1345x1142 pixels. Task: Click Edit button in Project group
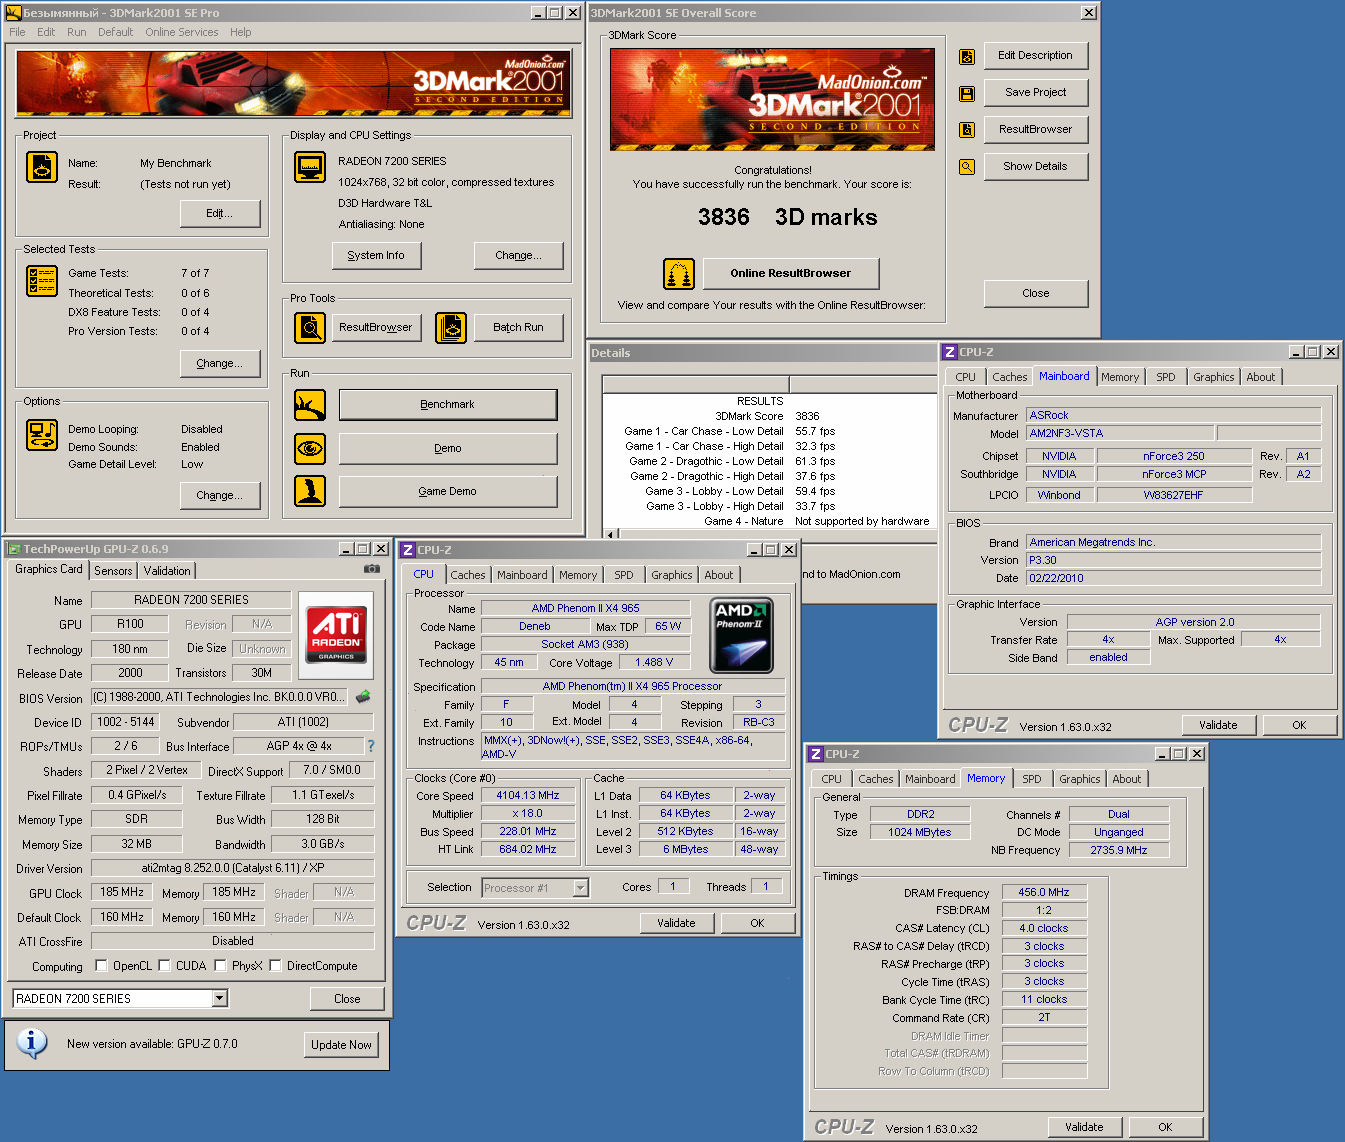click(x=220, y=213)
